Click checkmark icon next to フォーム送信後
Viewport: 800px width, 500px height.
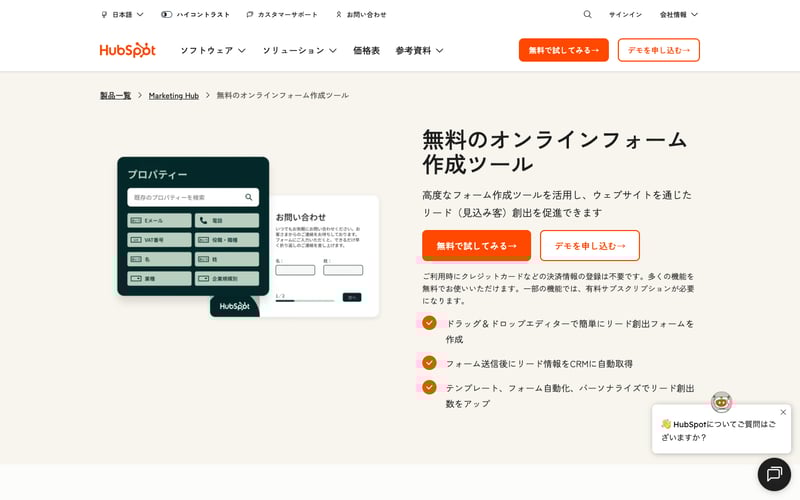tap(429, 362)
